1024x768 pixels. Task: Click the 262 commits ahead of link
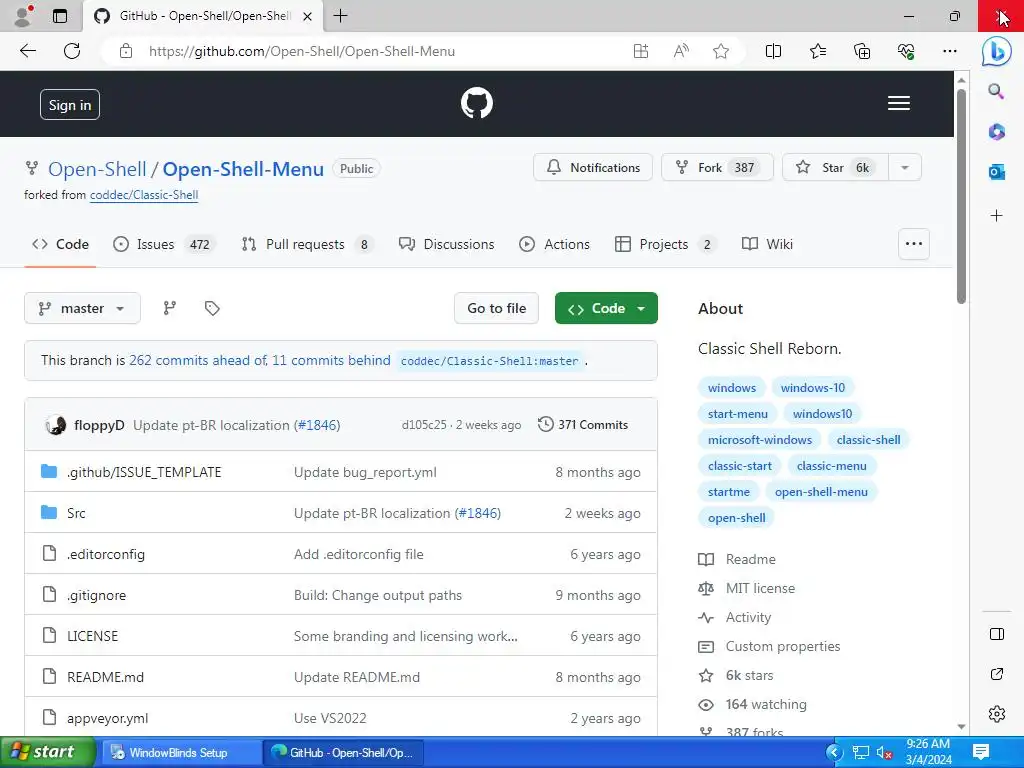pos(199,360)
